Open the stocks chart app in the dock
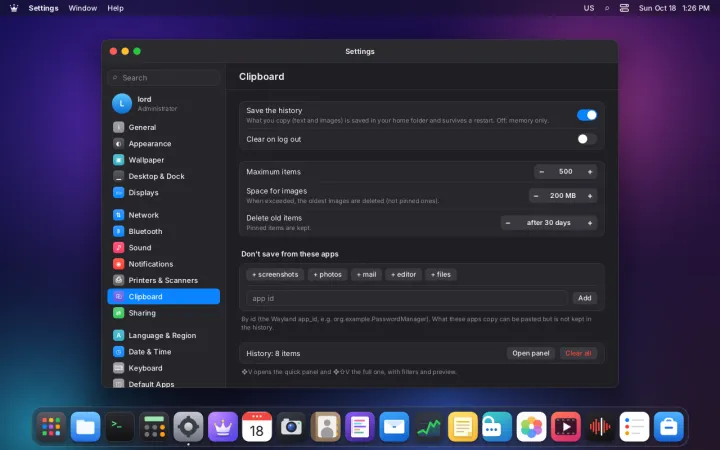Screen dimensions: 720x450 tap(428, 427)
